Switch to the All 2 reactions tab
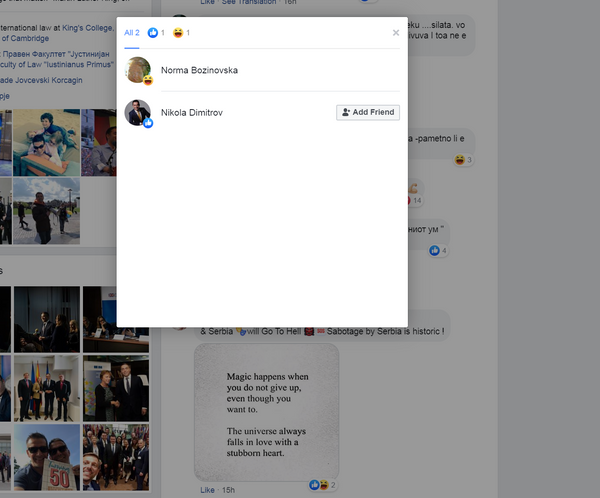This screenshot has height=498, width=600. 132,33
